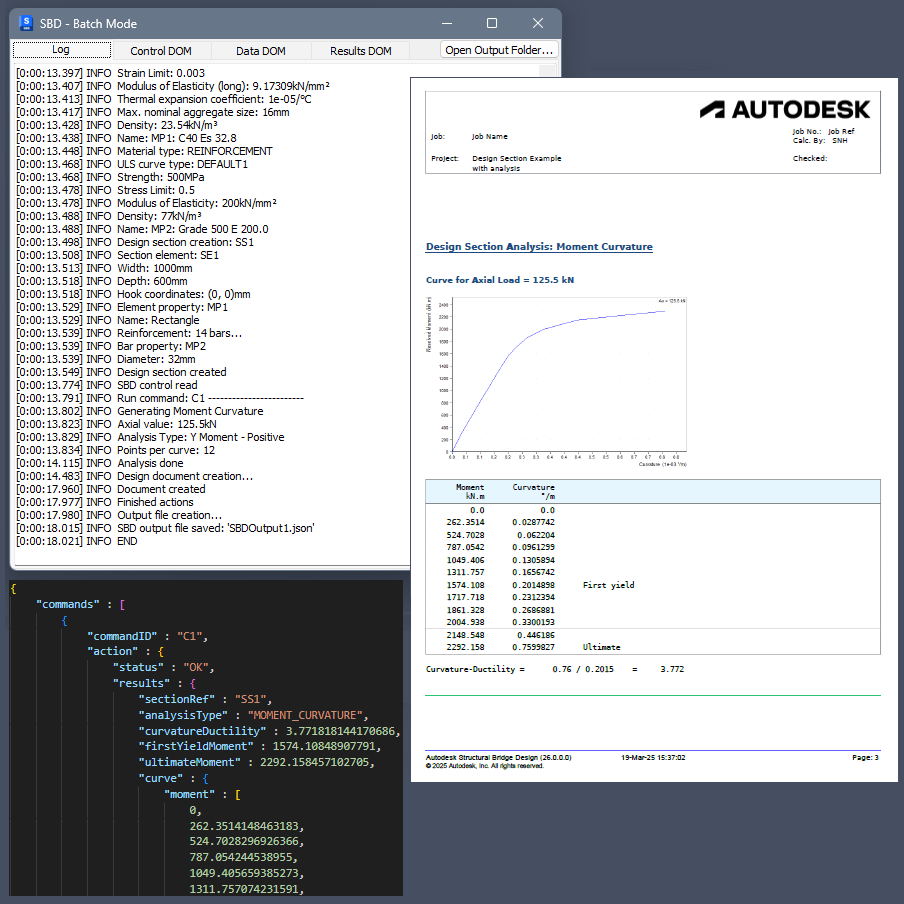904x904 pixels.
Task: Click the "commandID" key in JSON
Action: pos(122,636)
